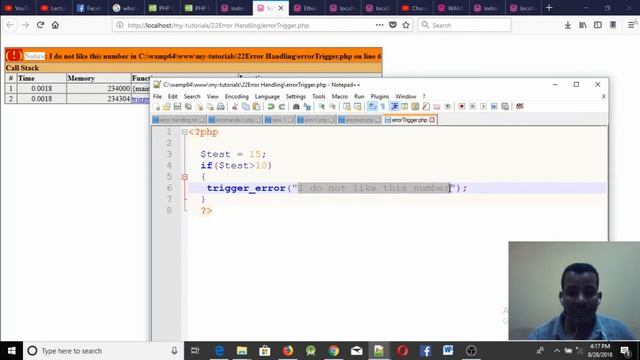
Task: Open page actions three-dot menu in address bar
Action: click(380, 25)
